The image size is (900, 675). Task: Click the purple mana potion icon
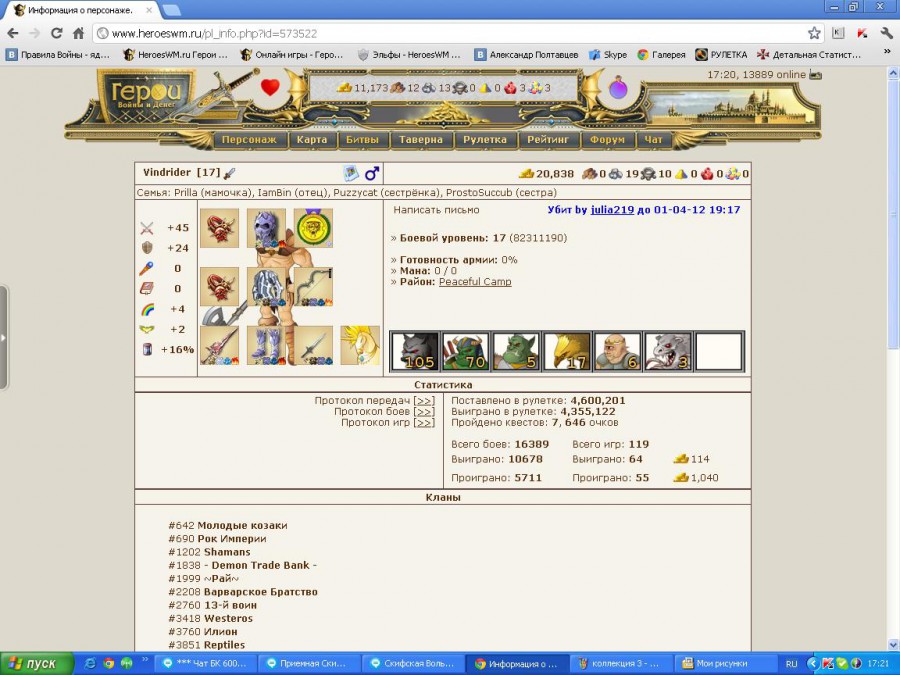click(x=619, y=88)
